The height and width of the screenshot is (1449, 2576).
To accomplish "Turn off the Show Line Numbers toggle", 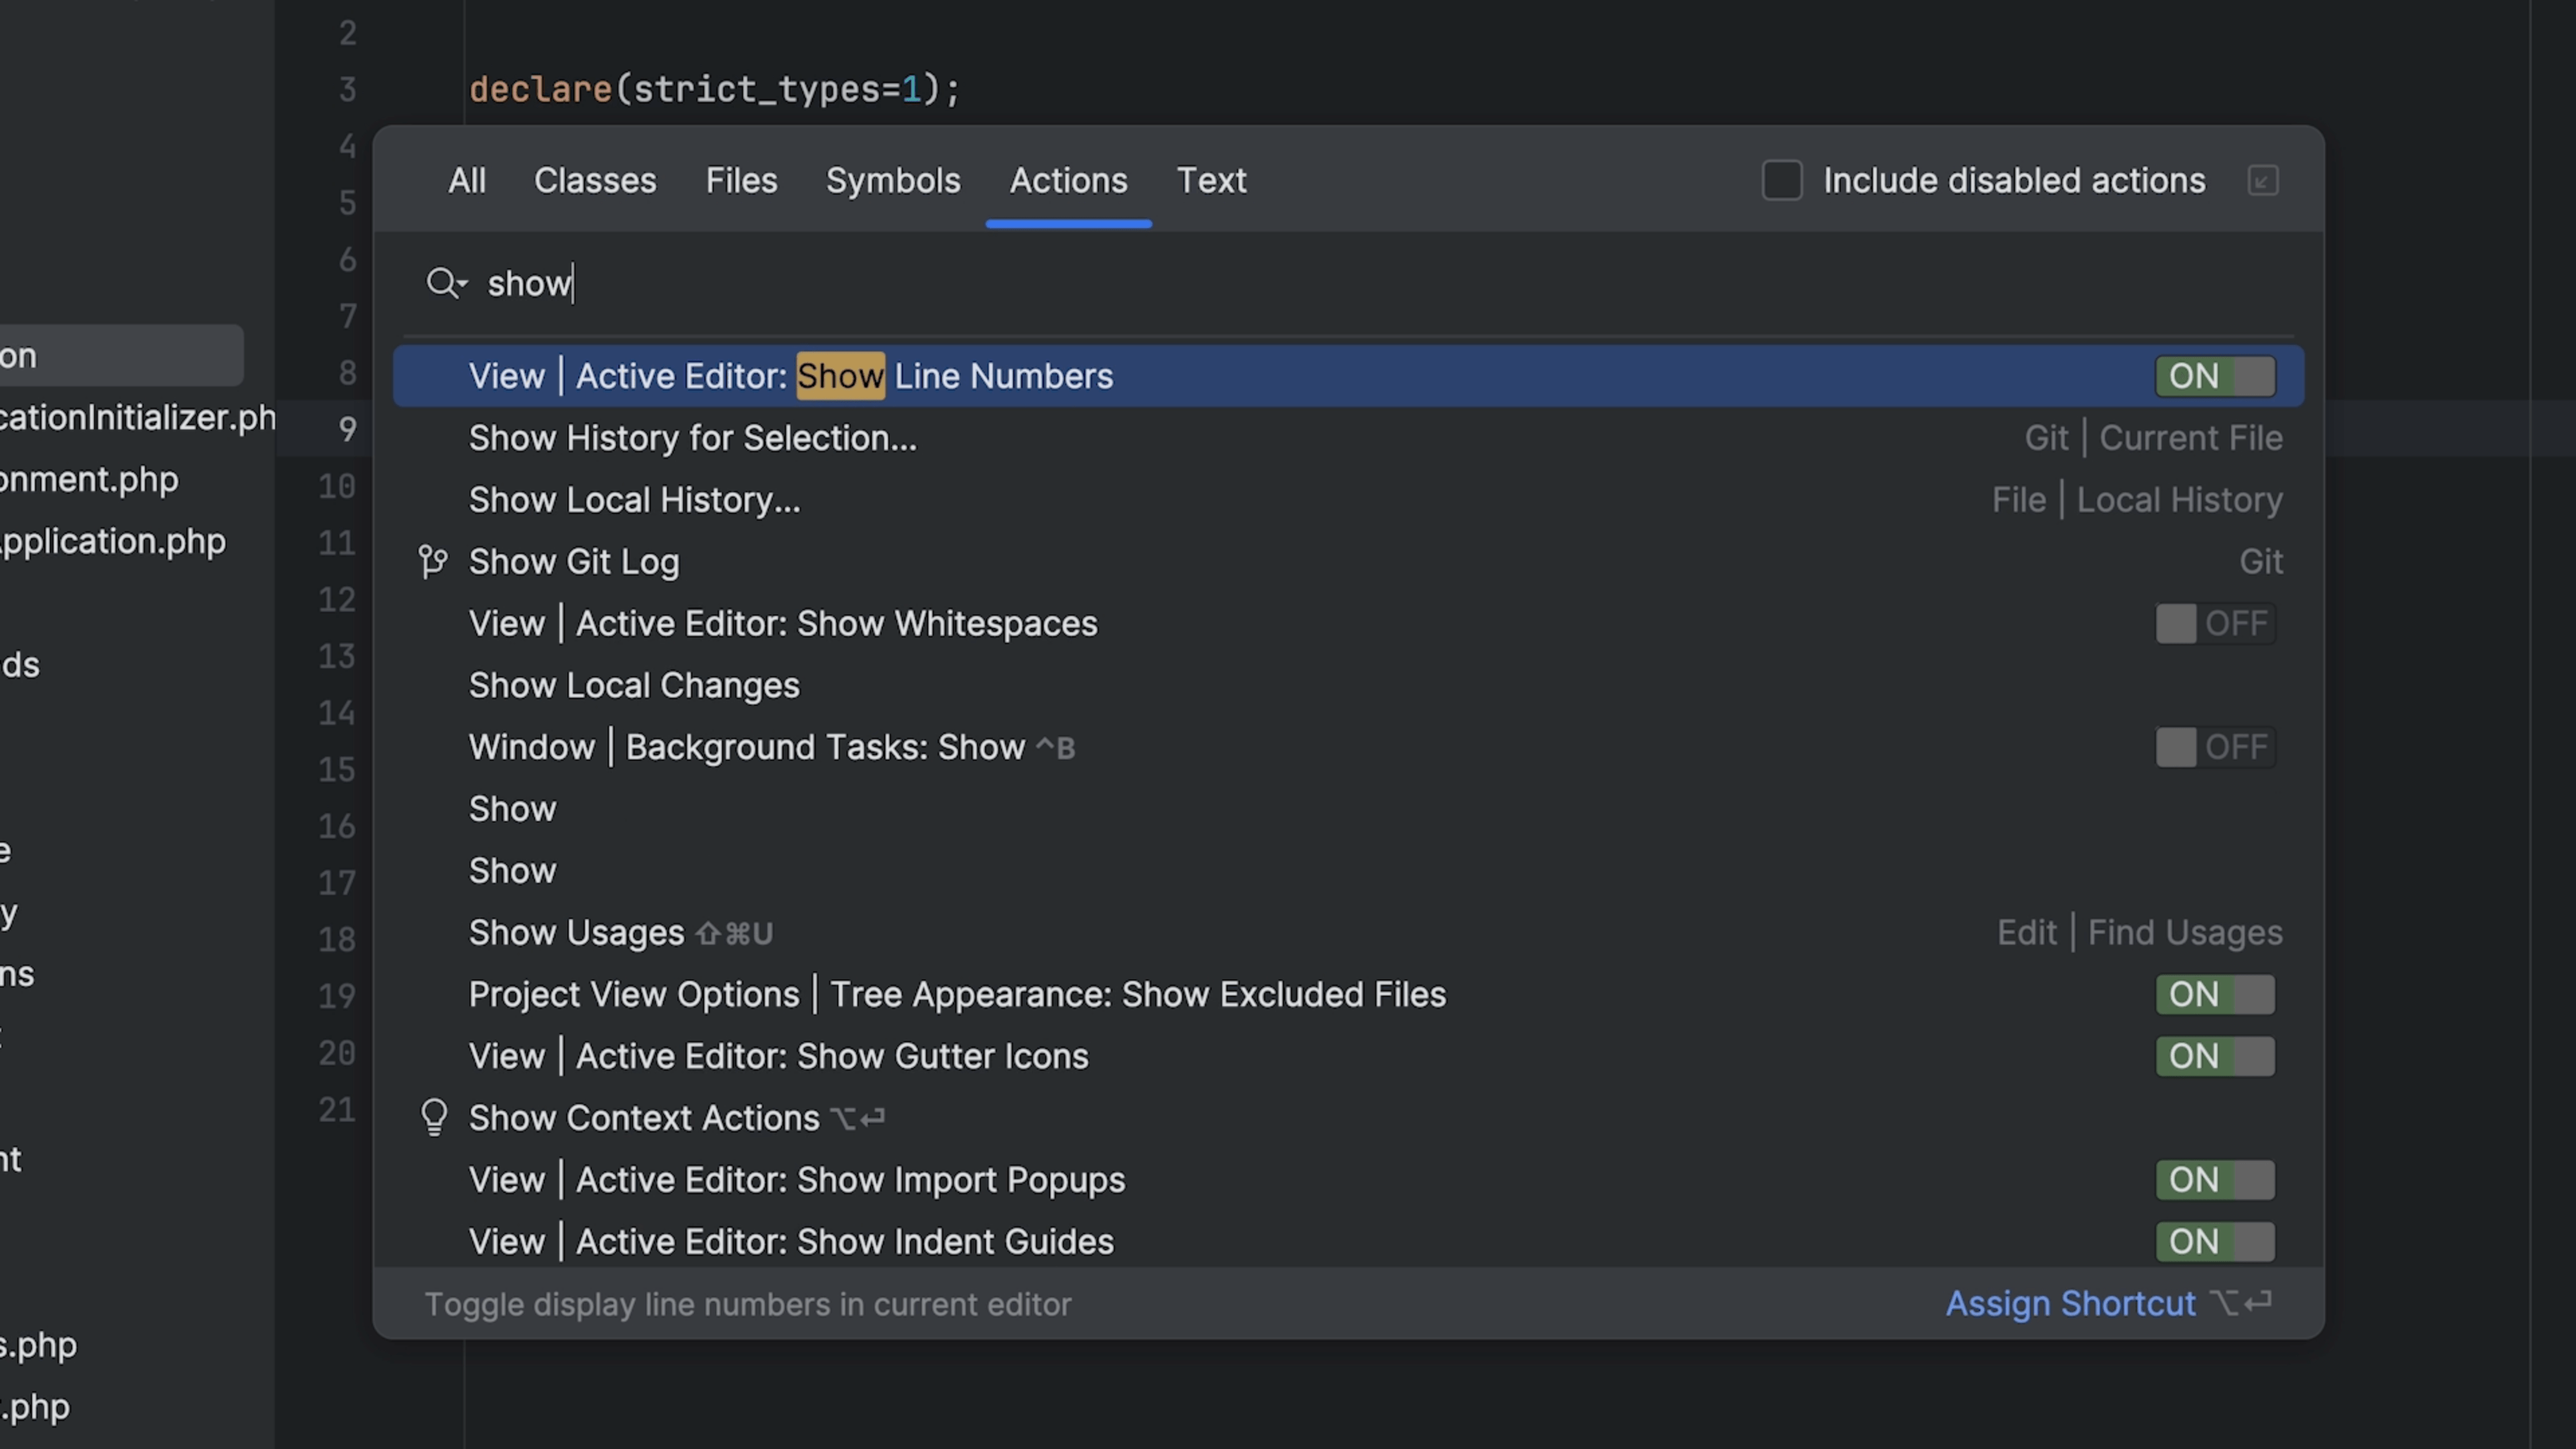I will 2215,375.
